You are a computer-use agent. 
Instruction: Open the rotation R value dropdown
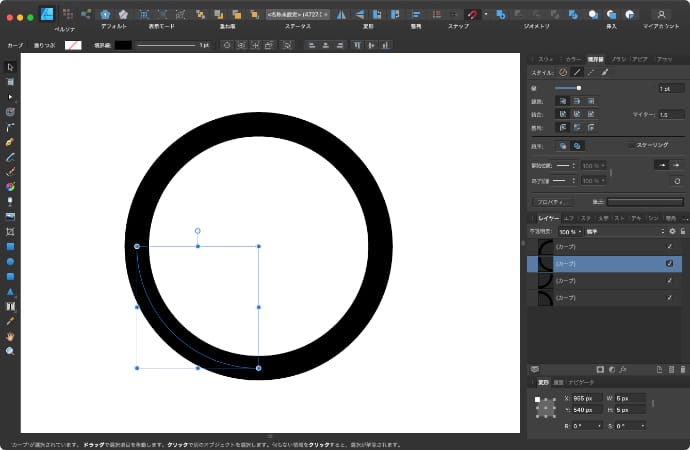tap(589, 425)
